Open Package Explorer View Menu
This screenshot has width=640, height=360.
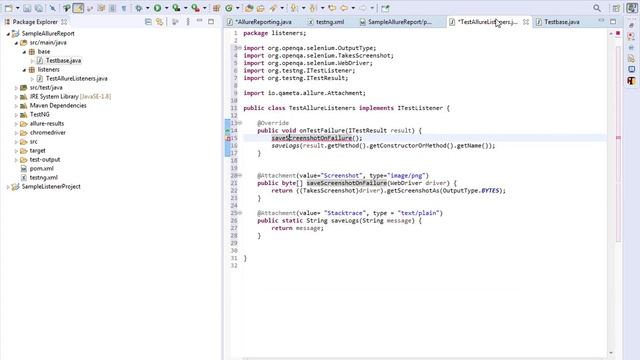tap(188, 22)
